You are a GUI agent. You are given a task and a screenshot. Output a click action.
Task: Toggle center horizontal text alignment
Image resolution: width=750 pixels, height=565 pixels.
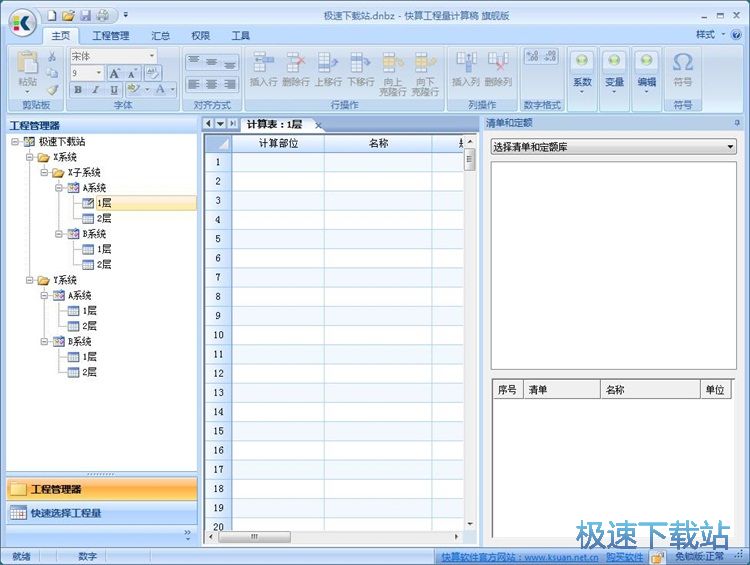212,85
